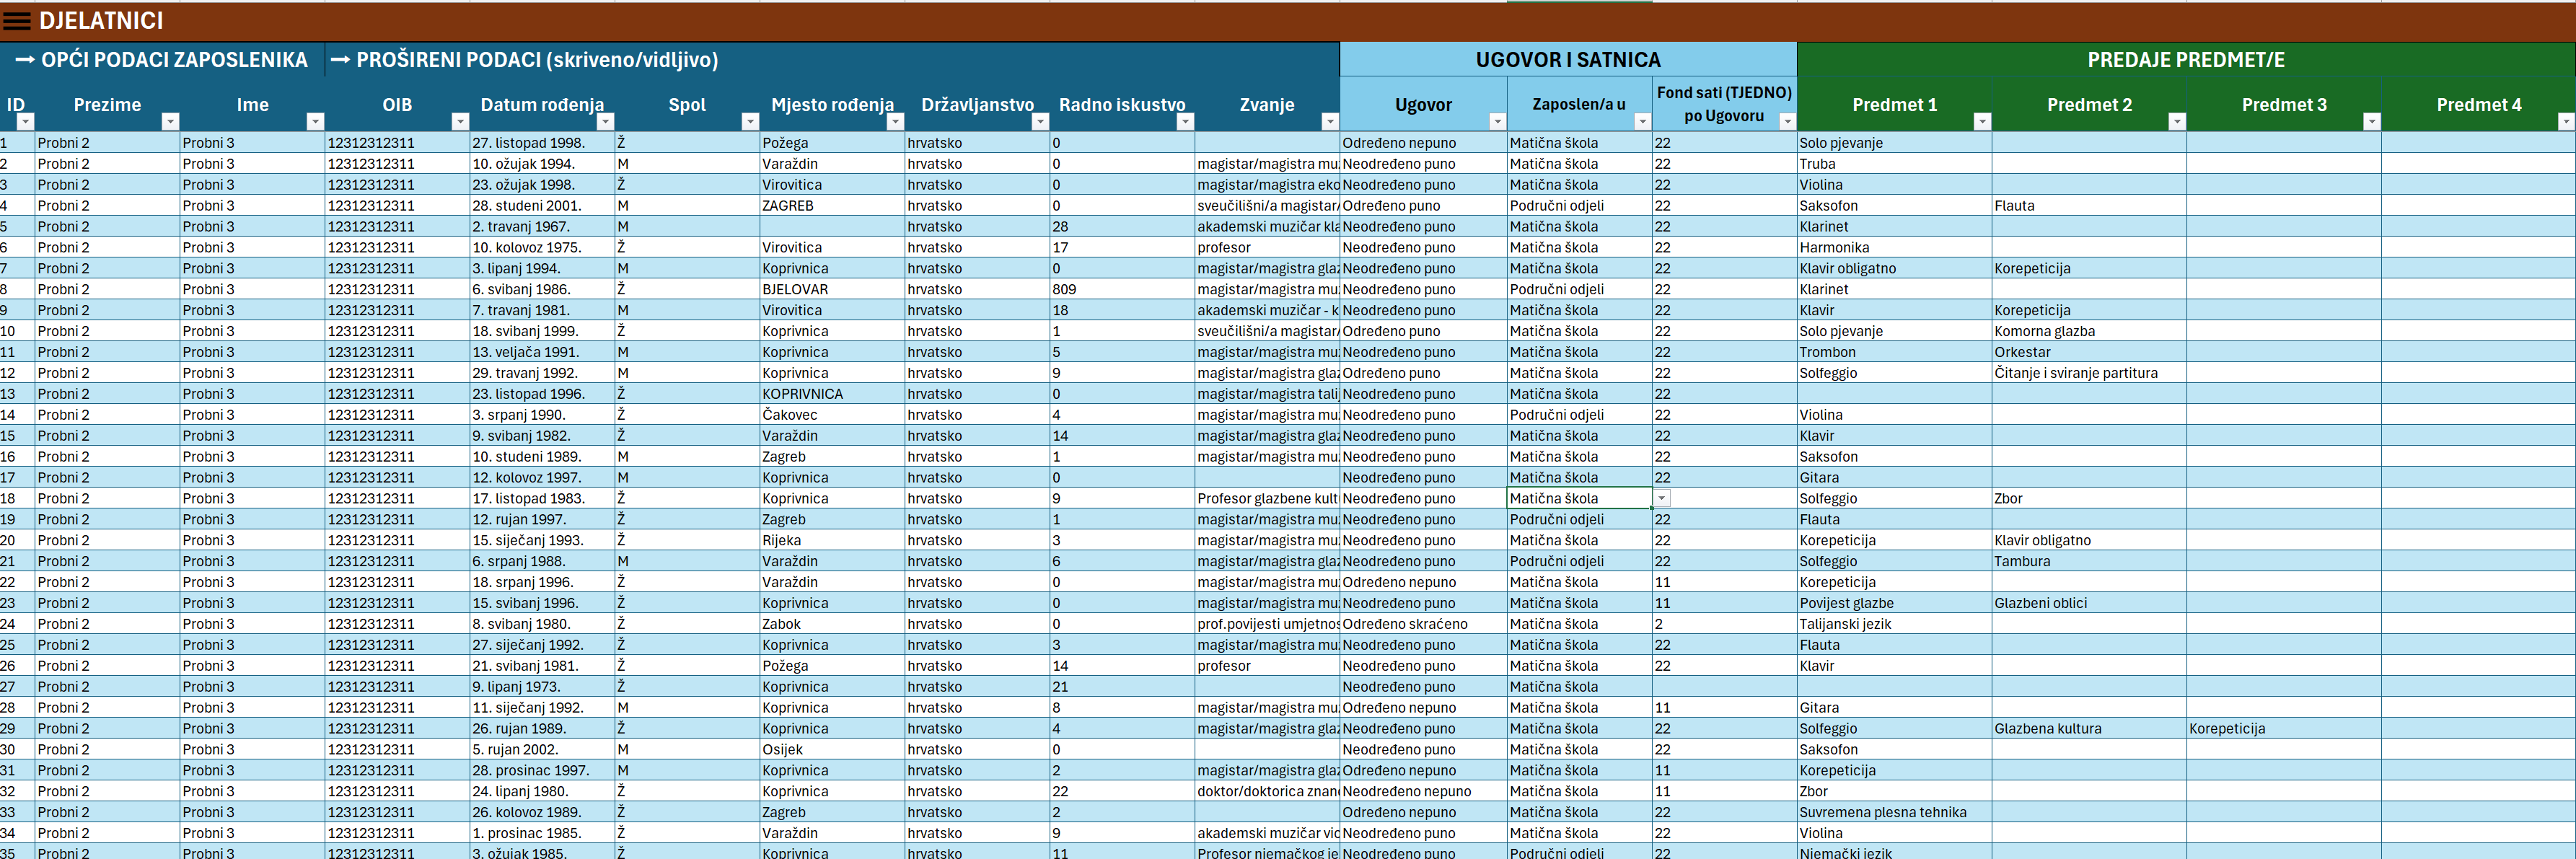Select the birthplace cell 'Osijek'
This screenshot has height=859, width=2576.
click(x=832, y=749)
